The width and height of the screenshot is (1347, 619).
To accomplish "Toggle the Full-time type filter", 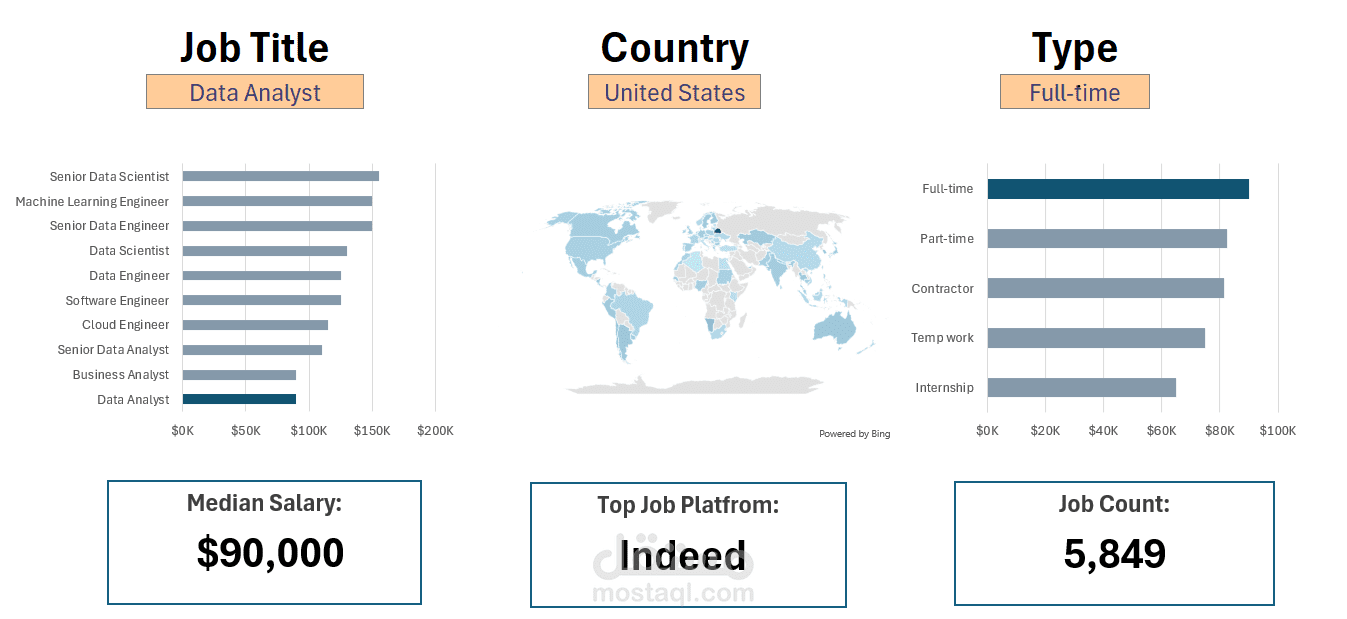I will (x=1074, y=91).
